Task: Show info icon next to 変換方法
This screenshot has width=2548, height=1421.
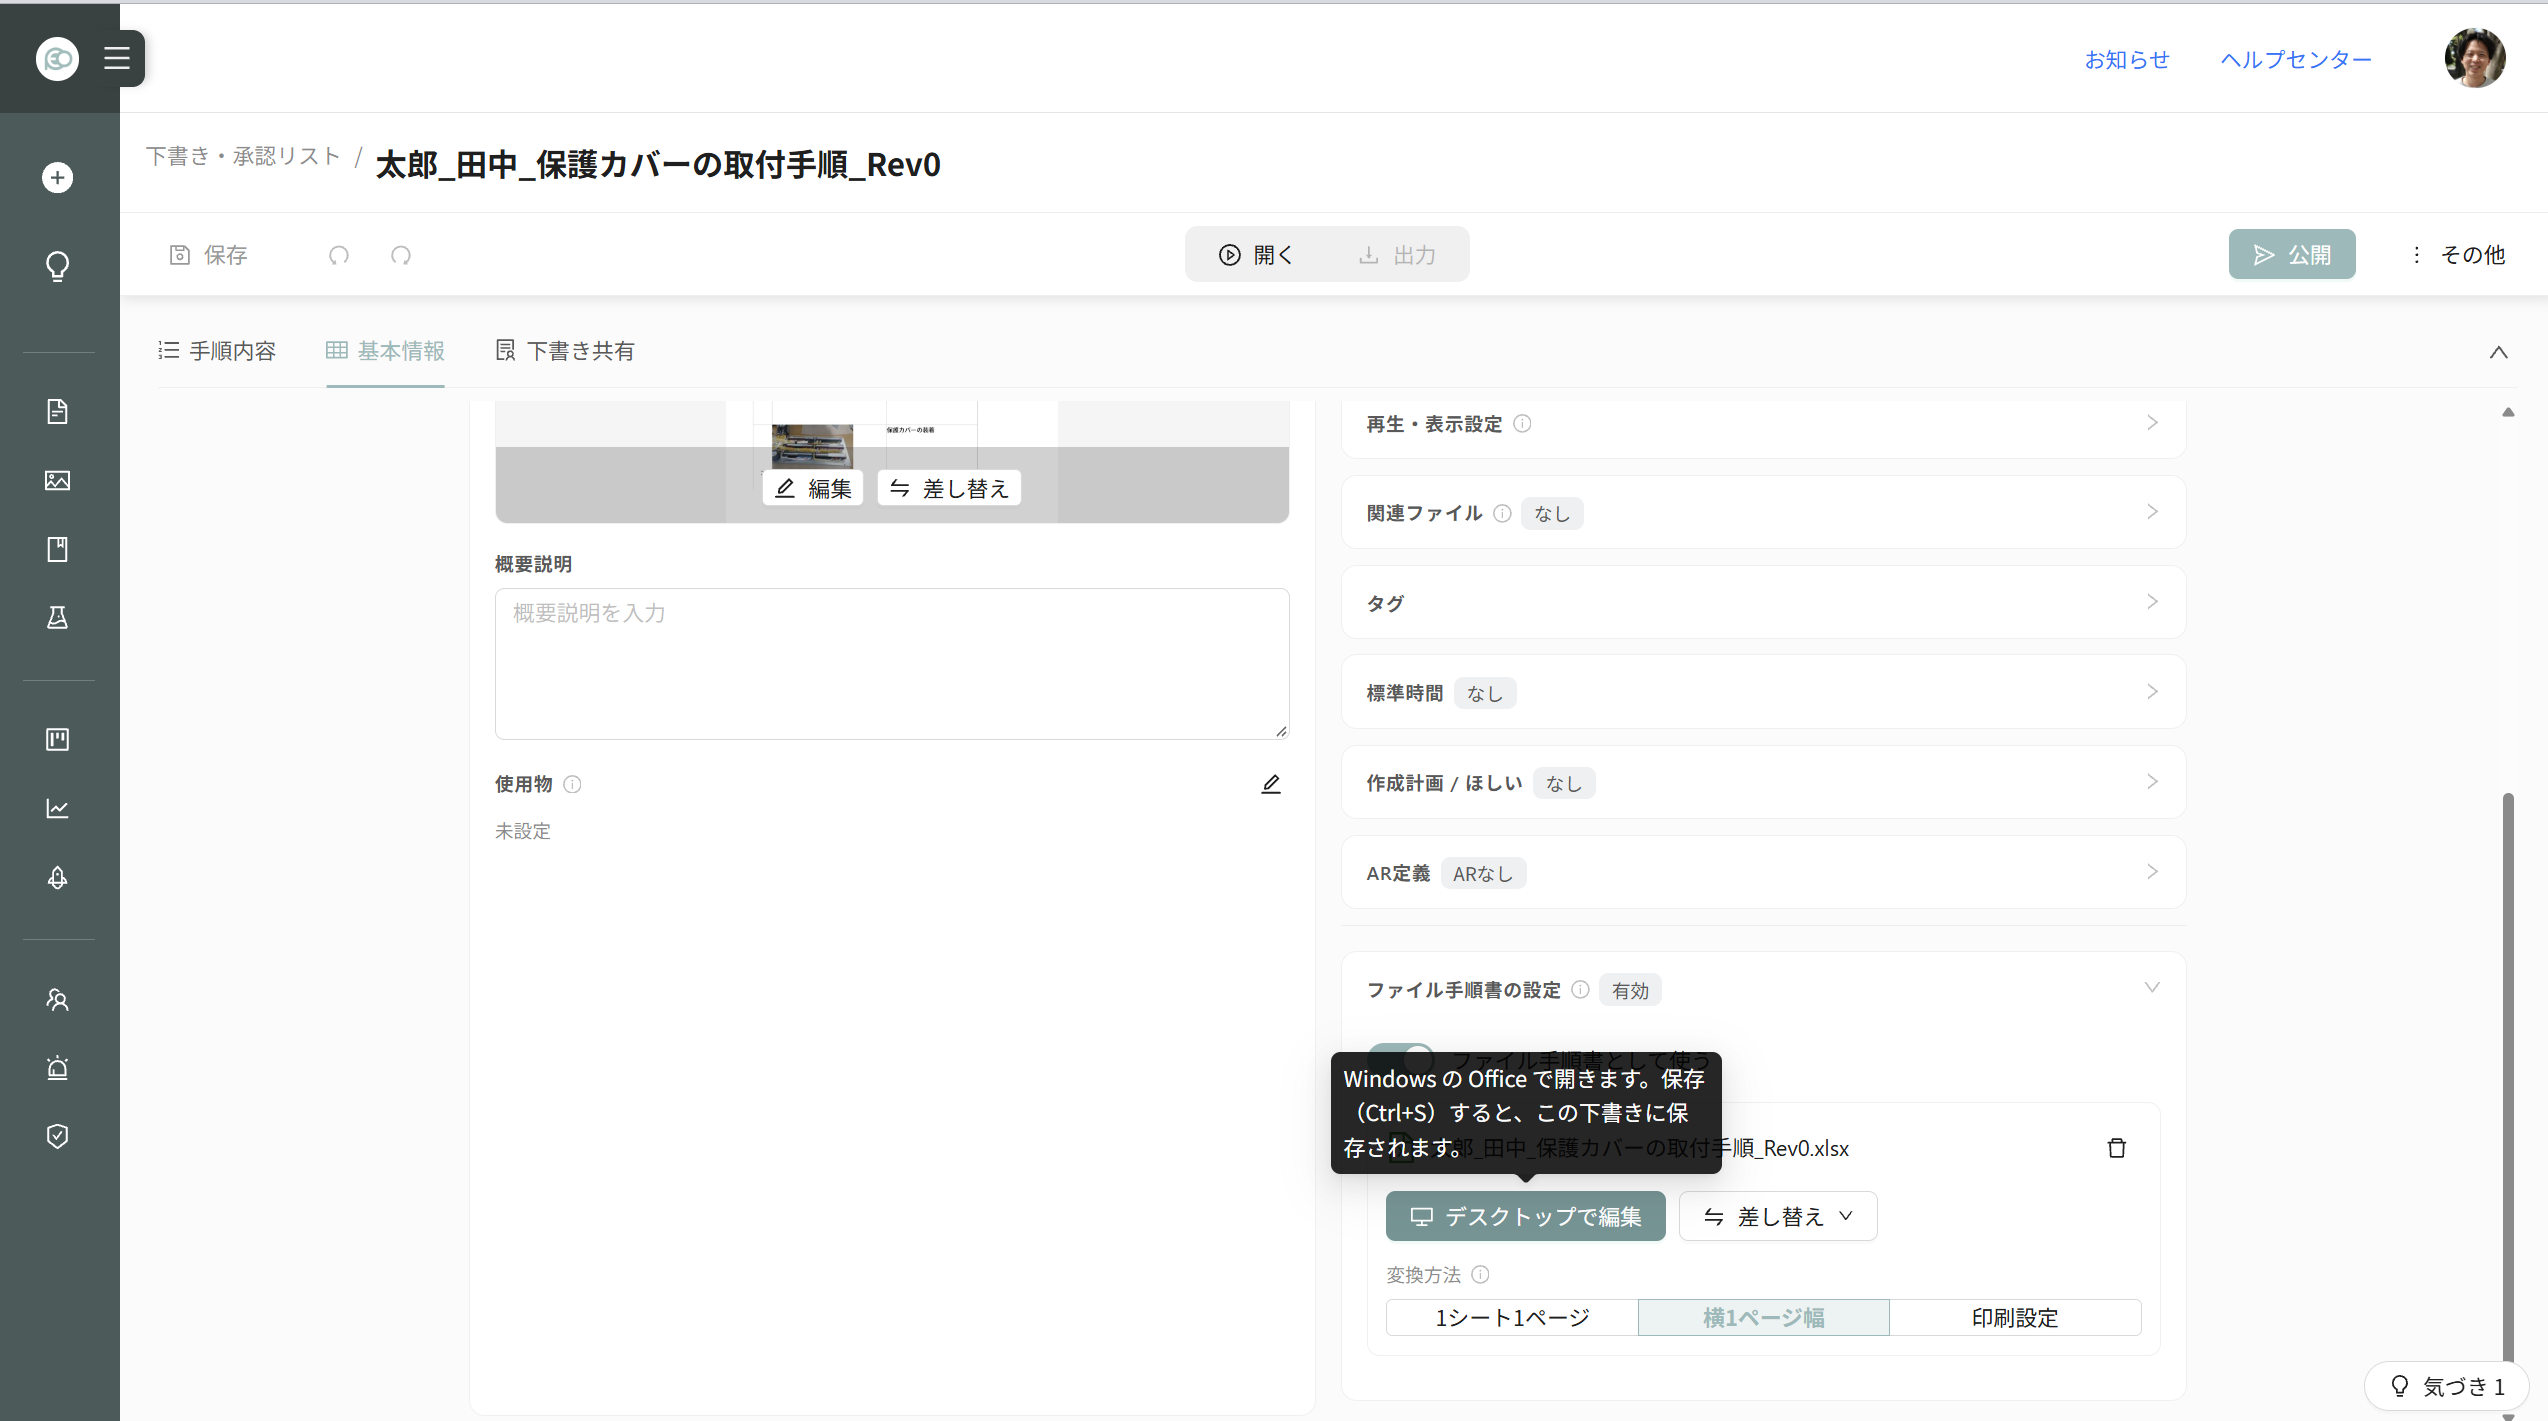Action: tap(1481, 1274)
